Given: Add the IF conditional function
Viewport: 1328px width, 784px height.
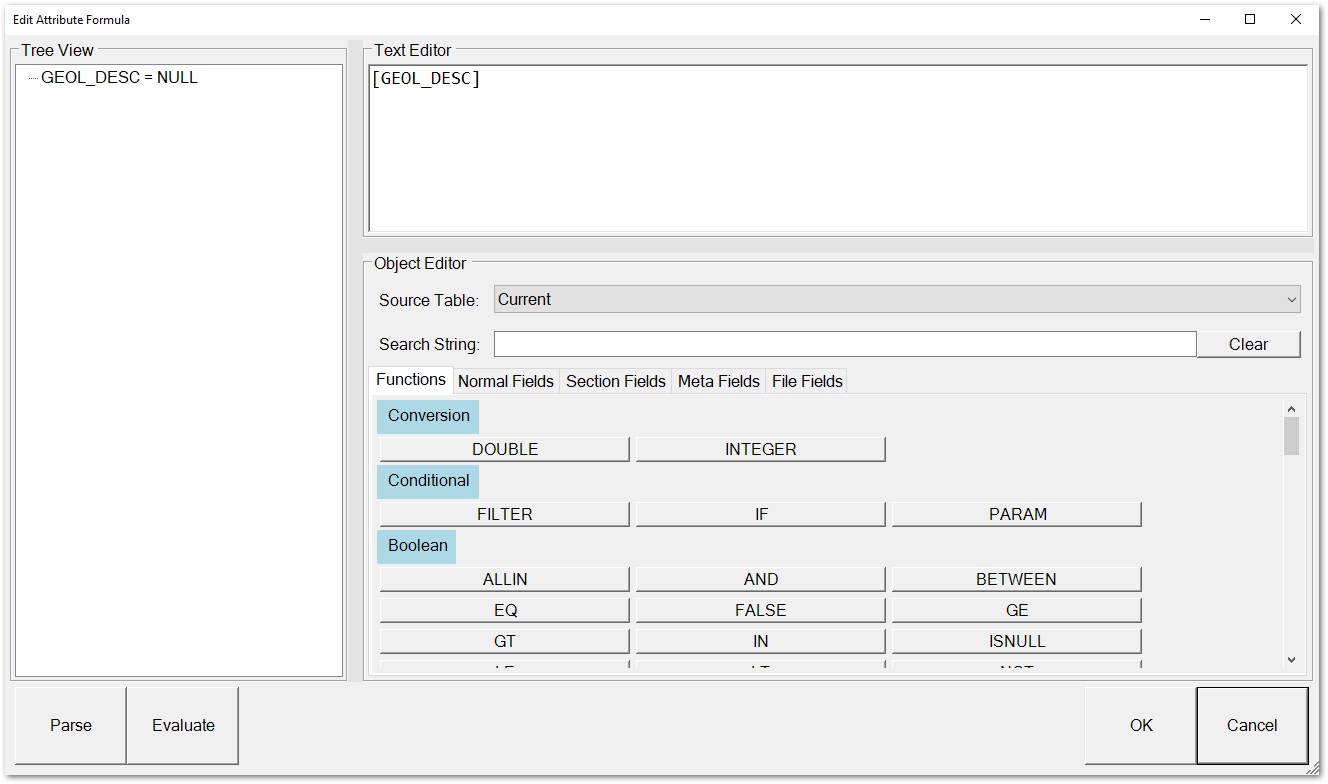Looking at the screenshot, I should (760, 513).
